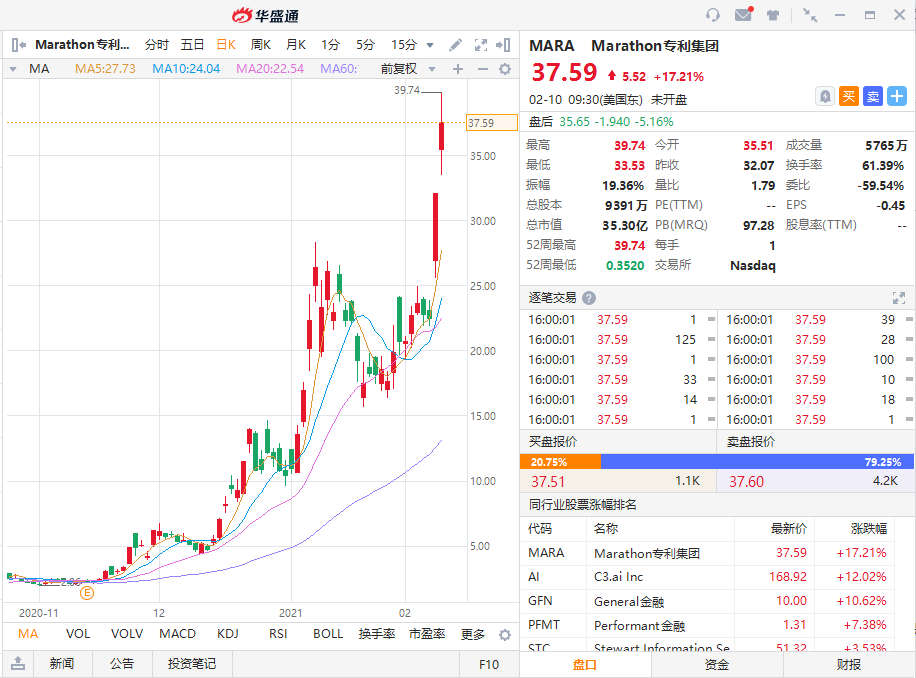Toggle MA indicator at bottom
This screenshot has width=916, height=678.
[28, 634]
